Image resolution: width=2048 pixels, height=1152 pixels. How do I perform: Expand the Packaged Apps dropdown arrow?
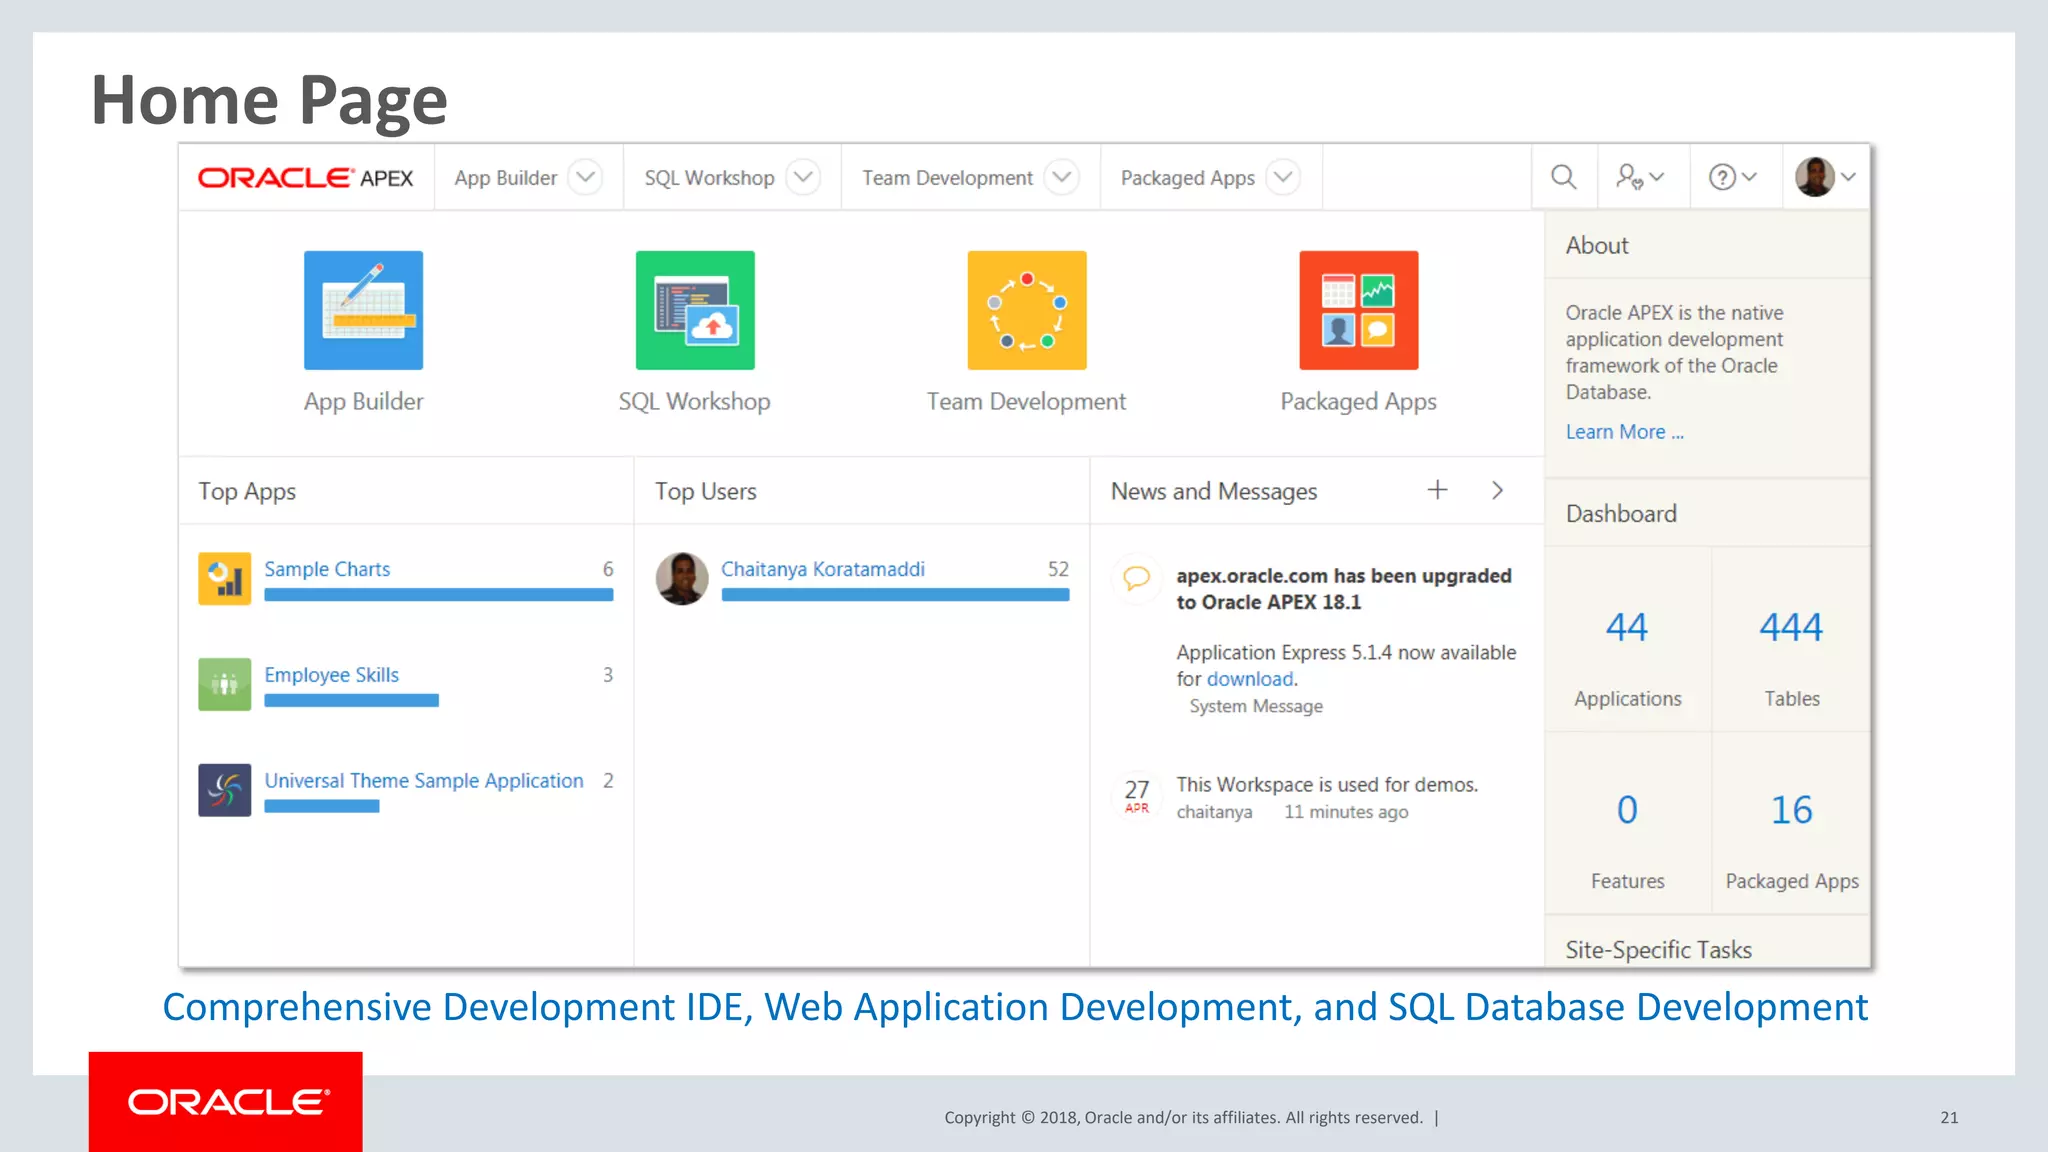pyautogui.click(x=1283, y=177)
